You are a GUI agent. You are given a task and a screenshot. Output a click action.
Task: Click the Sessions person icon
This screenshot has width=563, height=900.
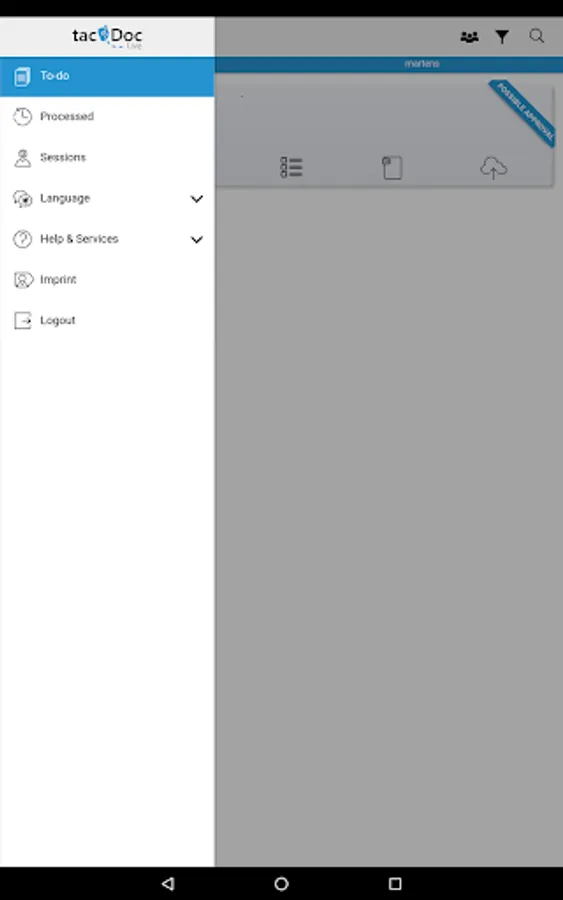[x=22, y=158]
